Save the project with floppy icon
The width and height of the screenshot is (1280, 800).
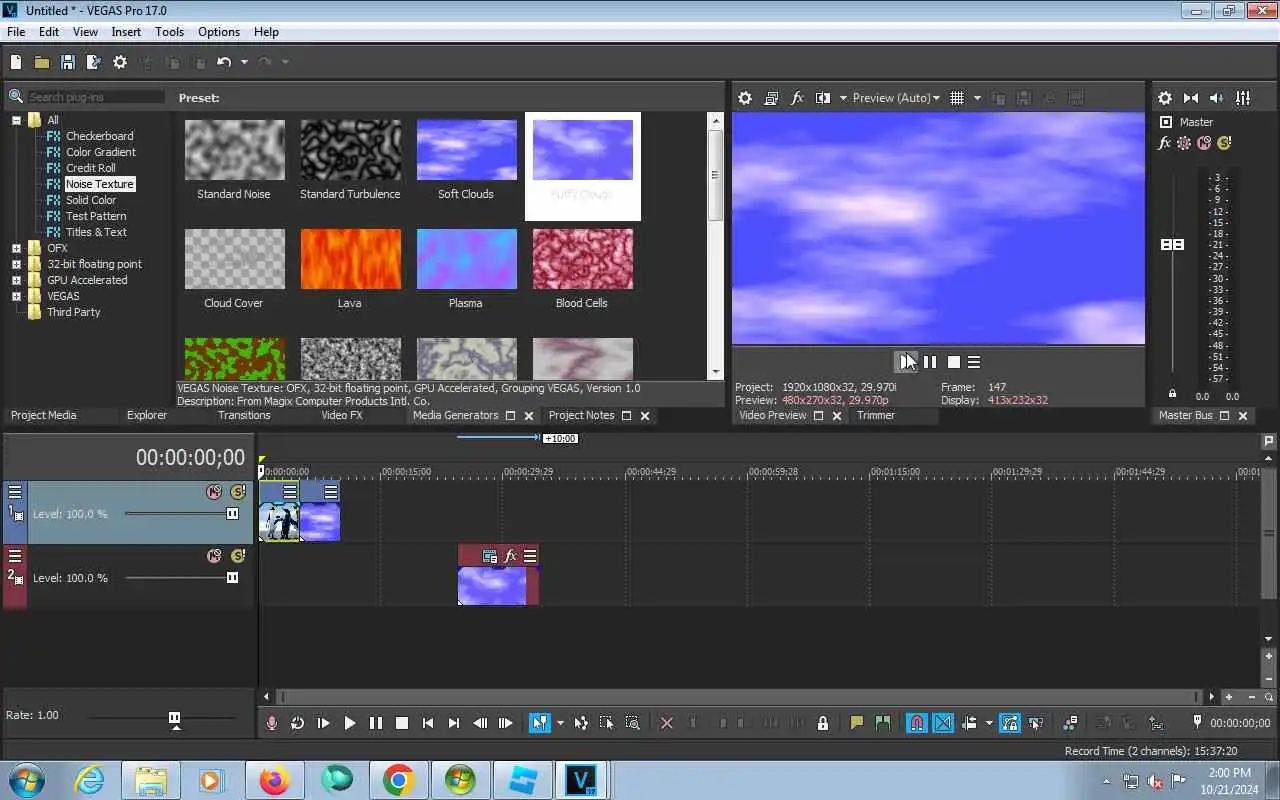tap(68, 62)
